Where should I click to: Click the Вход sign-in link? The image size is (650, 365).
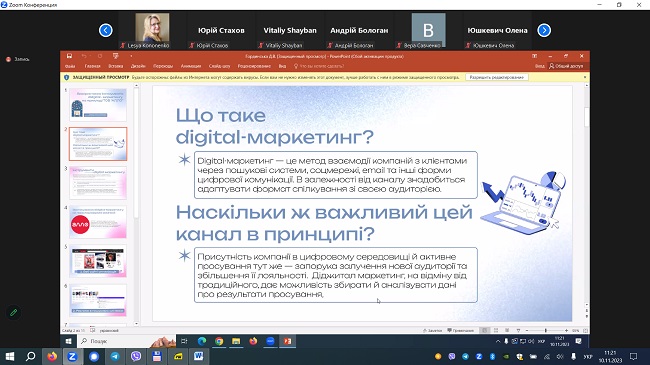point(539,66)
